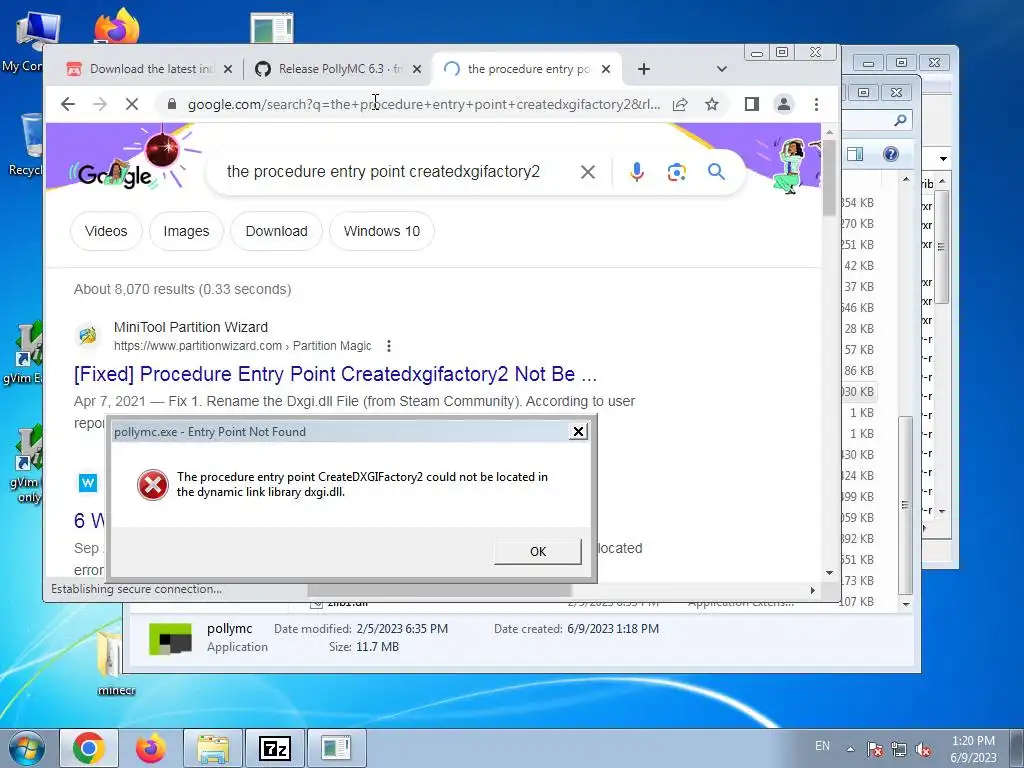Image resolution: width=1024 pixels, height=768 pixels.
Task: Close the Download the latest tab
Action: 227,69
